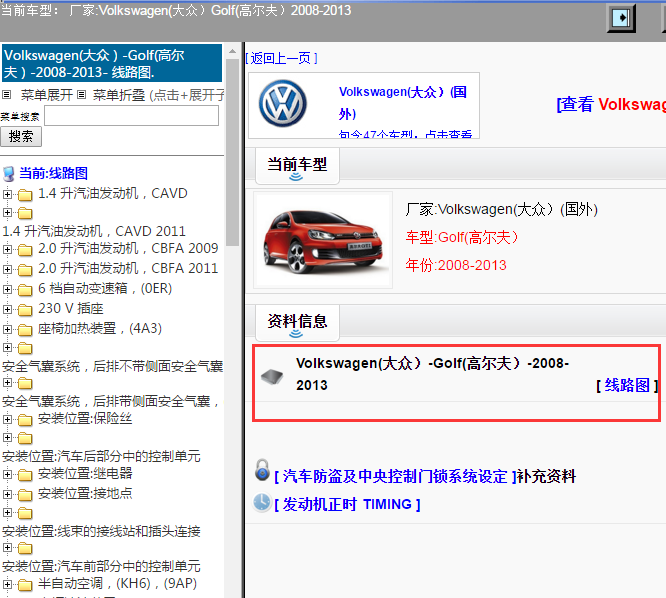The image size is (666, 598).
Task: Click folder icon above 安全气囊系统,后排带侧面安全气囊
Action: coord(25,384)
